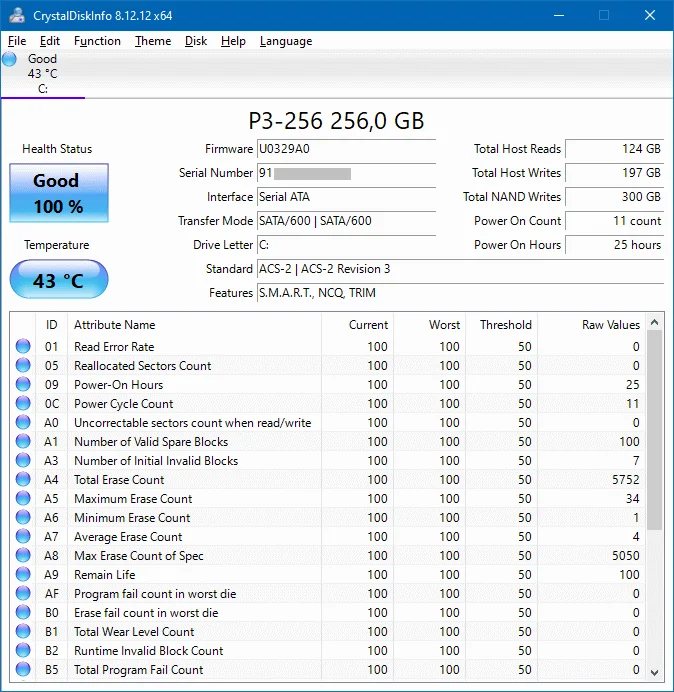
Task: Click the ID column header
Action: click(x=51, y=325)
